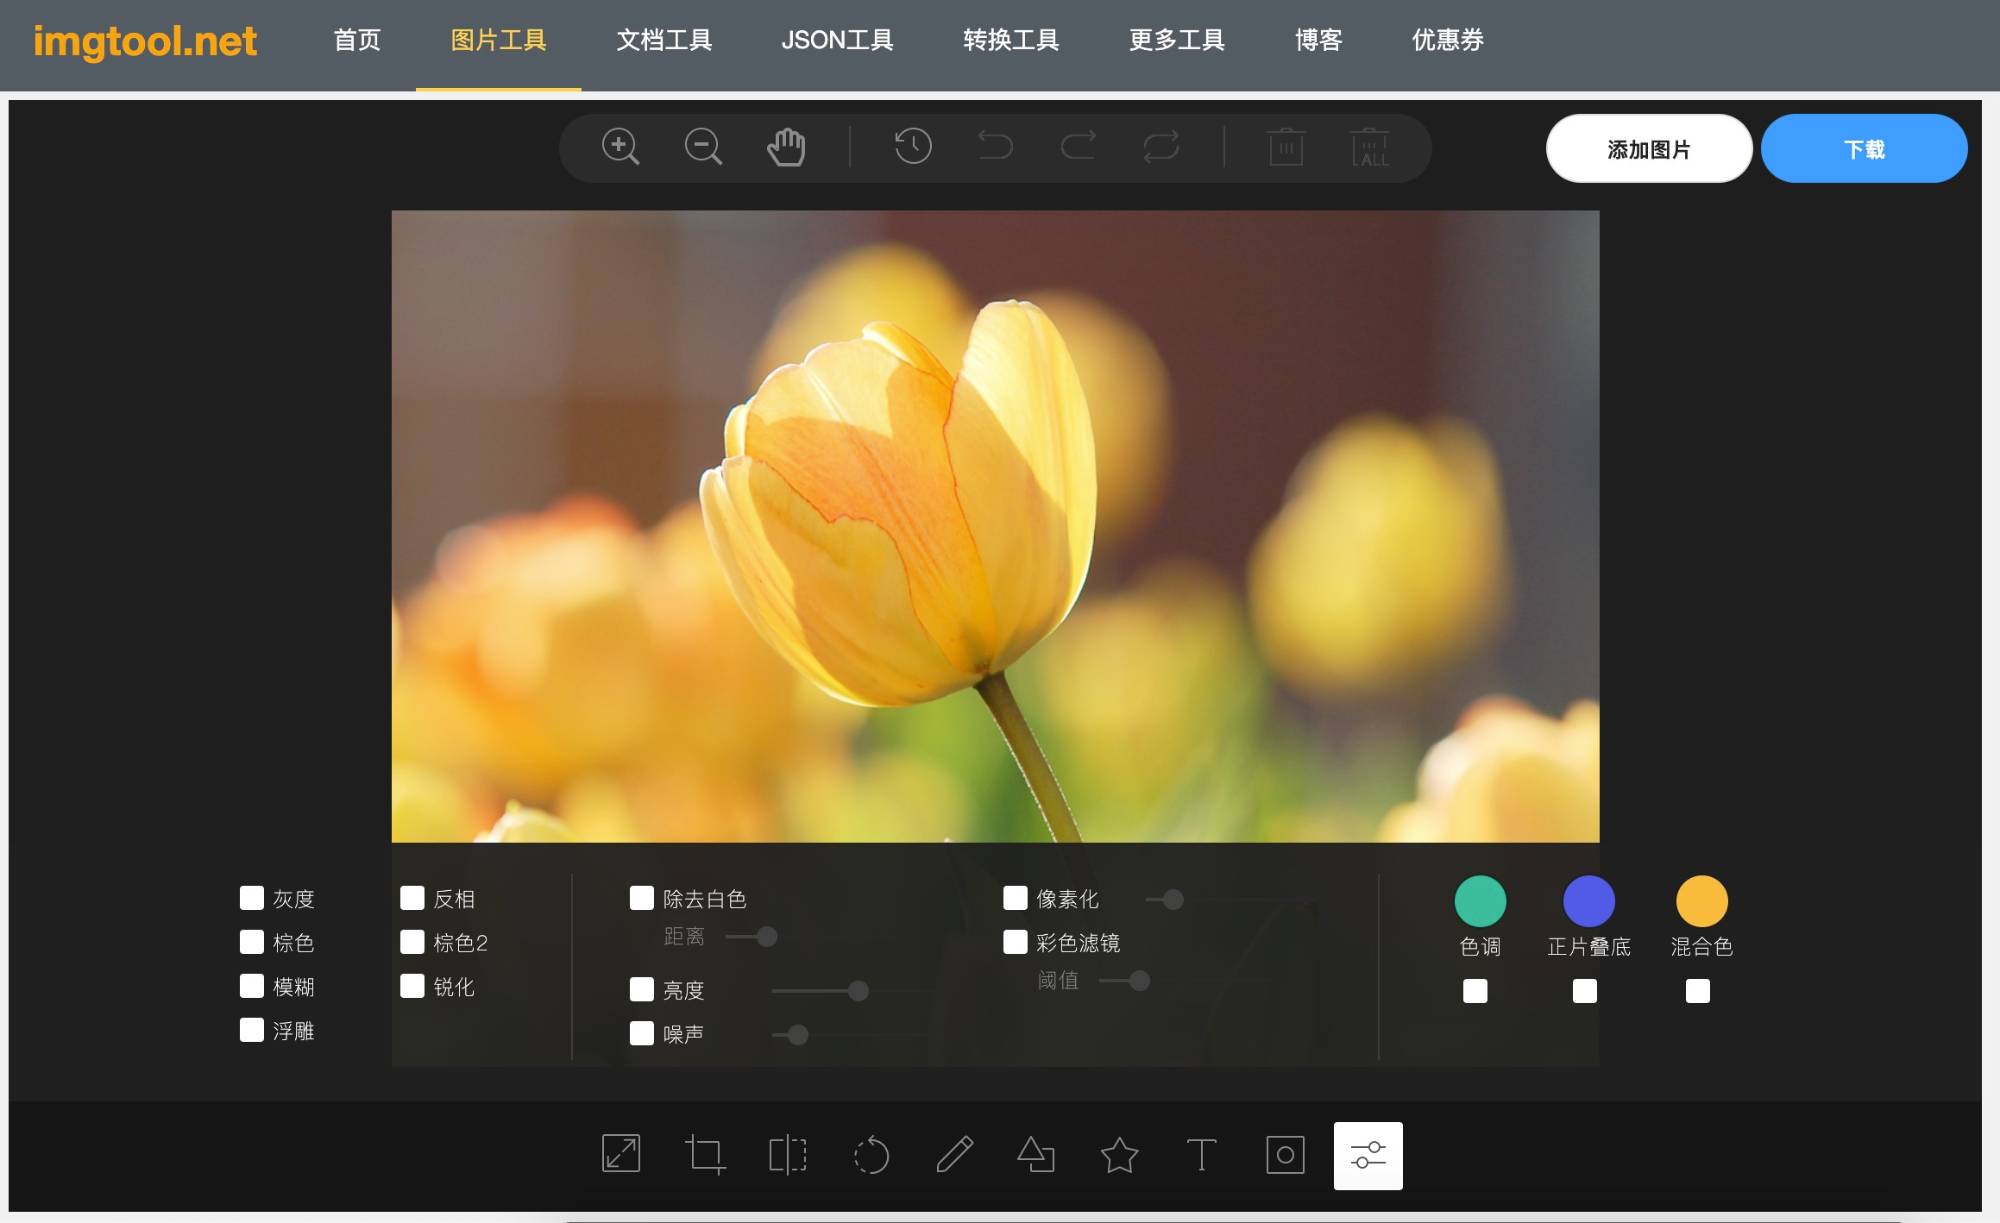Image resolution: width=2000 pixels, height=1223 pixels.
Task: Open the 文档工具 menu
Action: (x=664, y=40)
